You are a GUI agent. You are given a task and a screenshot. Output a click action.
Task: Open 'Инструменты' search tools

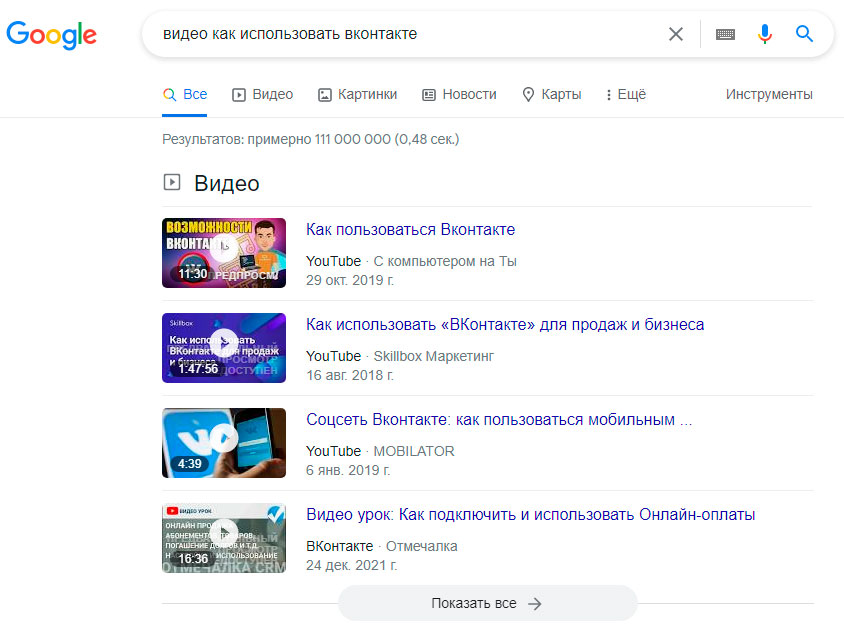click(x=769, y=94)
